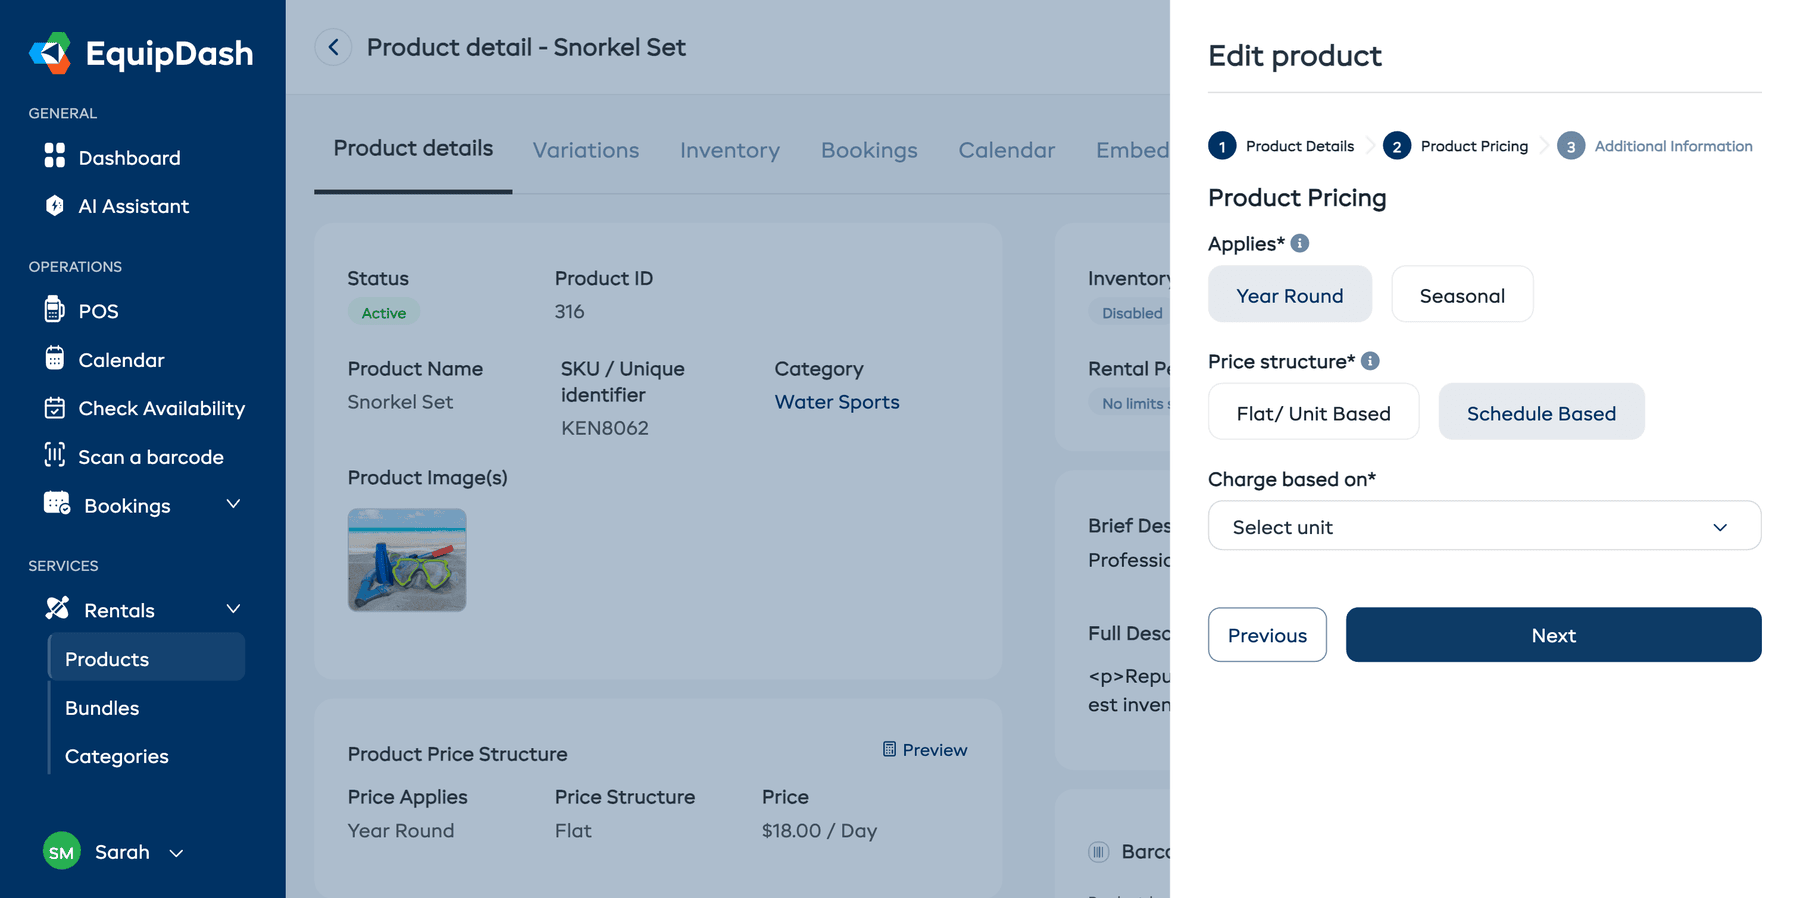The image size is (1800, 898).
Task: Open the Dashboard sidebar item
Action: point(130,158)
